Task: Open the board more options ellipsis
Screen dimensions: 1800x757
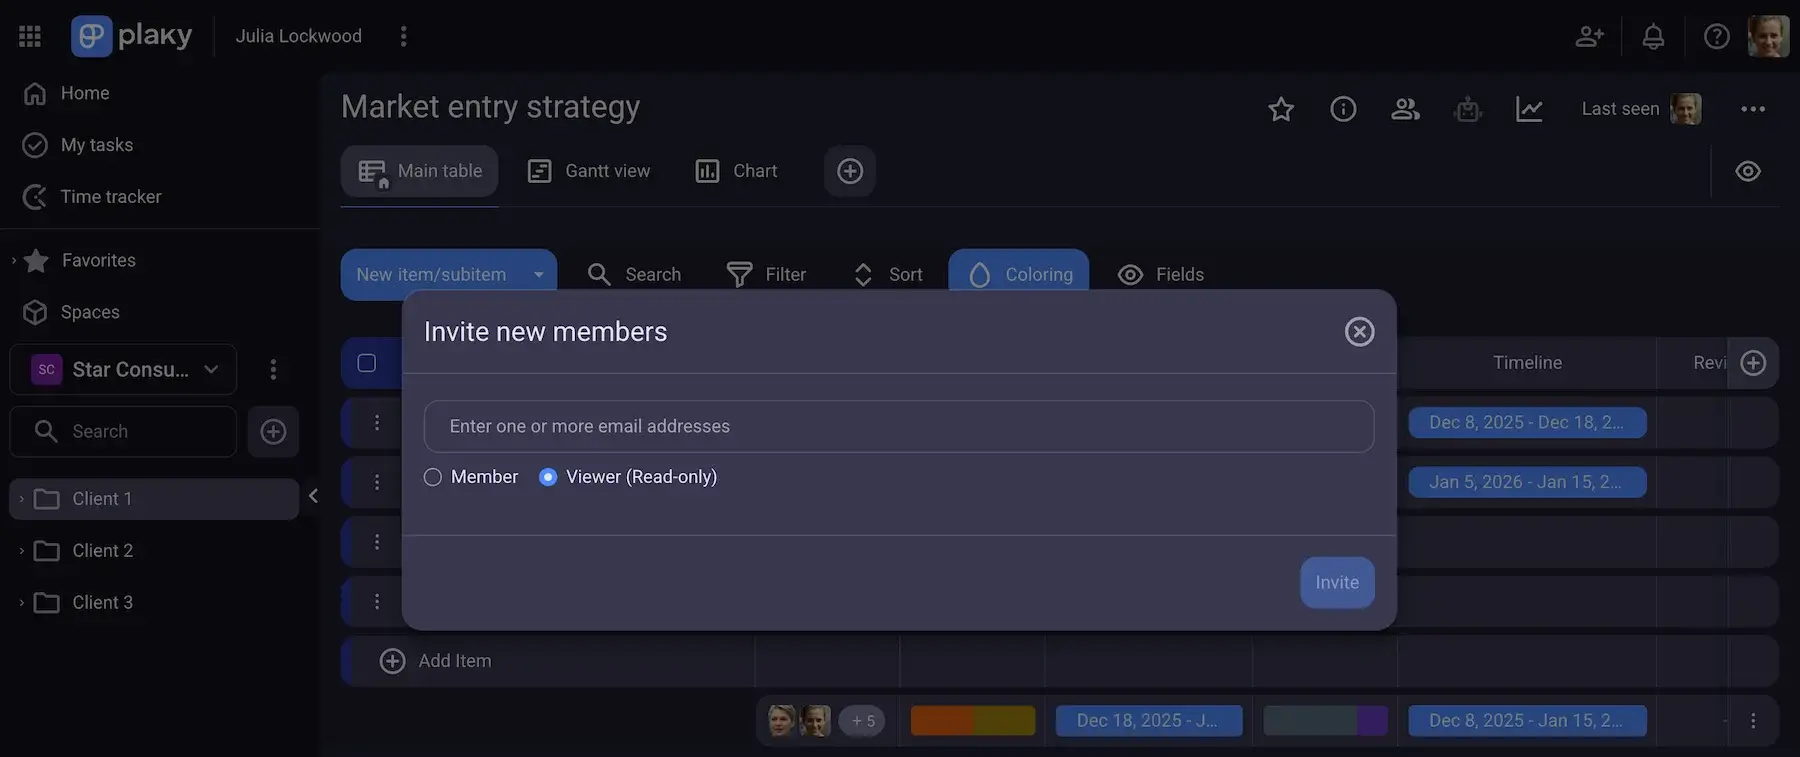Action: pyautogui.click(x=1753, y=109)
